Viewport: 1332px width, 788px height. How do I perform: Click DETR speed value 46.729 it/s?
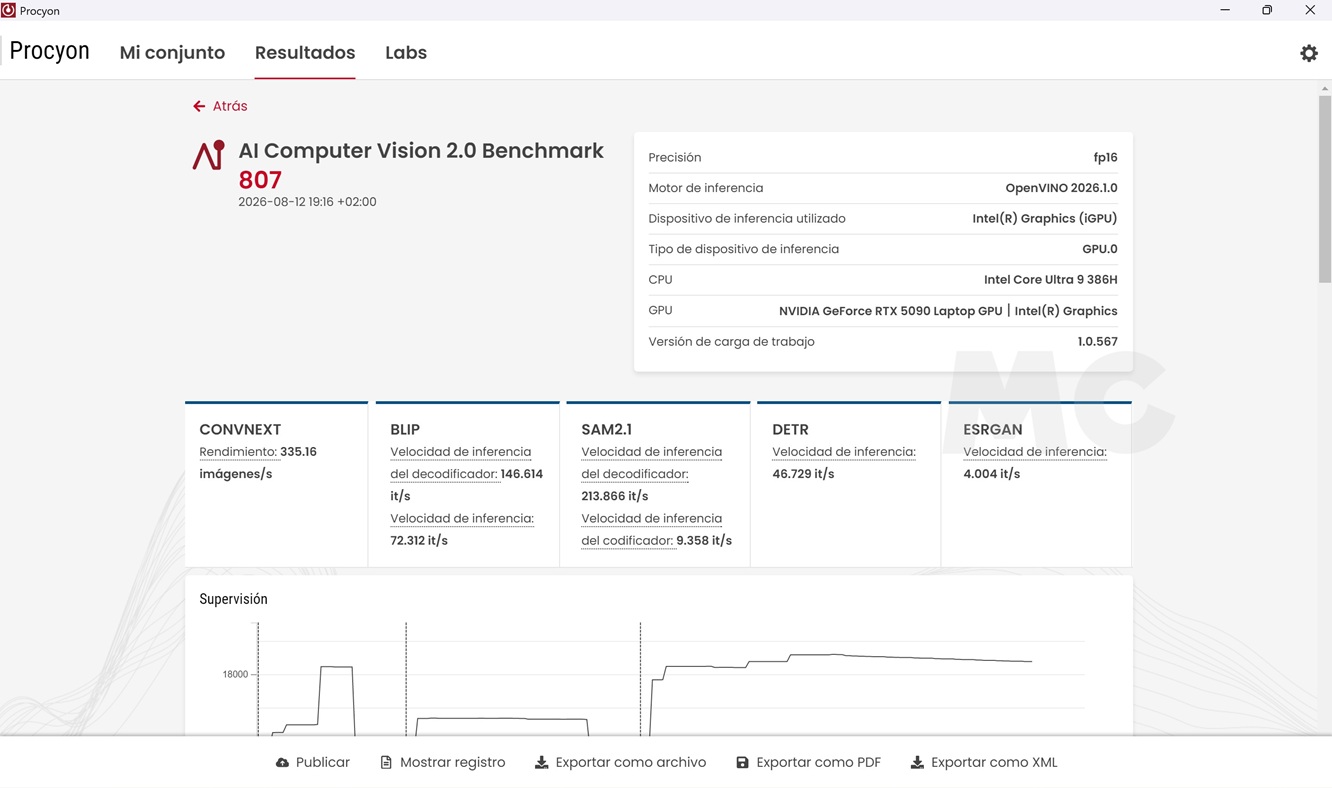(x=803, y=474)
